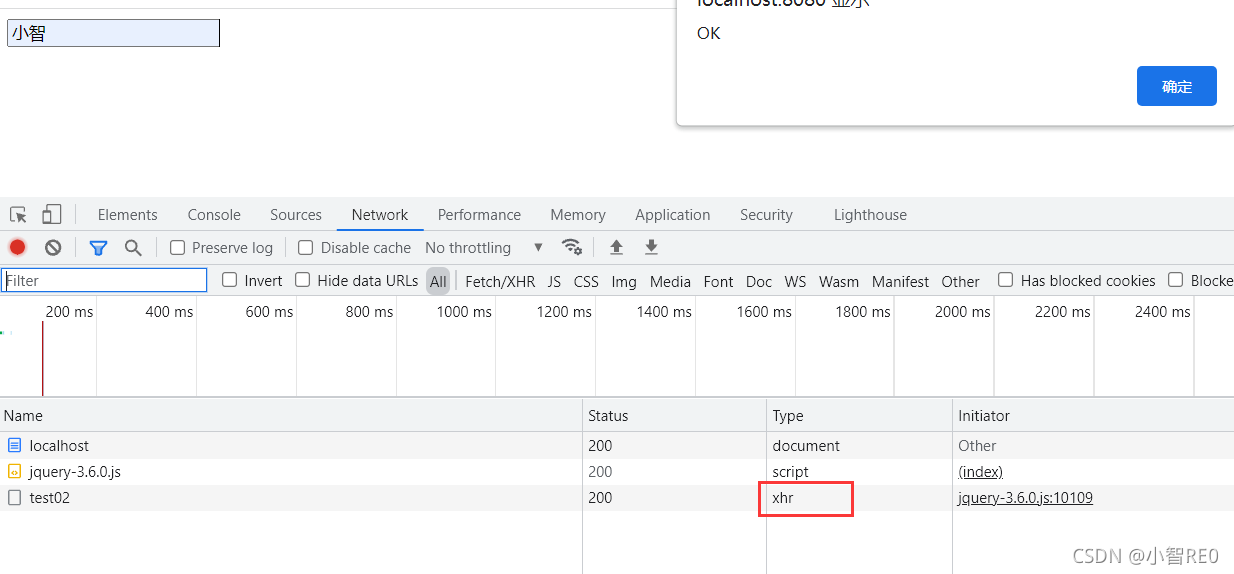
Task: Filter requests by Doc
Action: [759, 282]
